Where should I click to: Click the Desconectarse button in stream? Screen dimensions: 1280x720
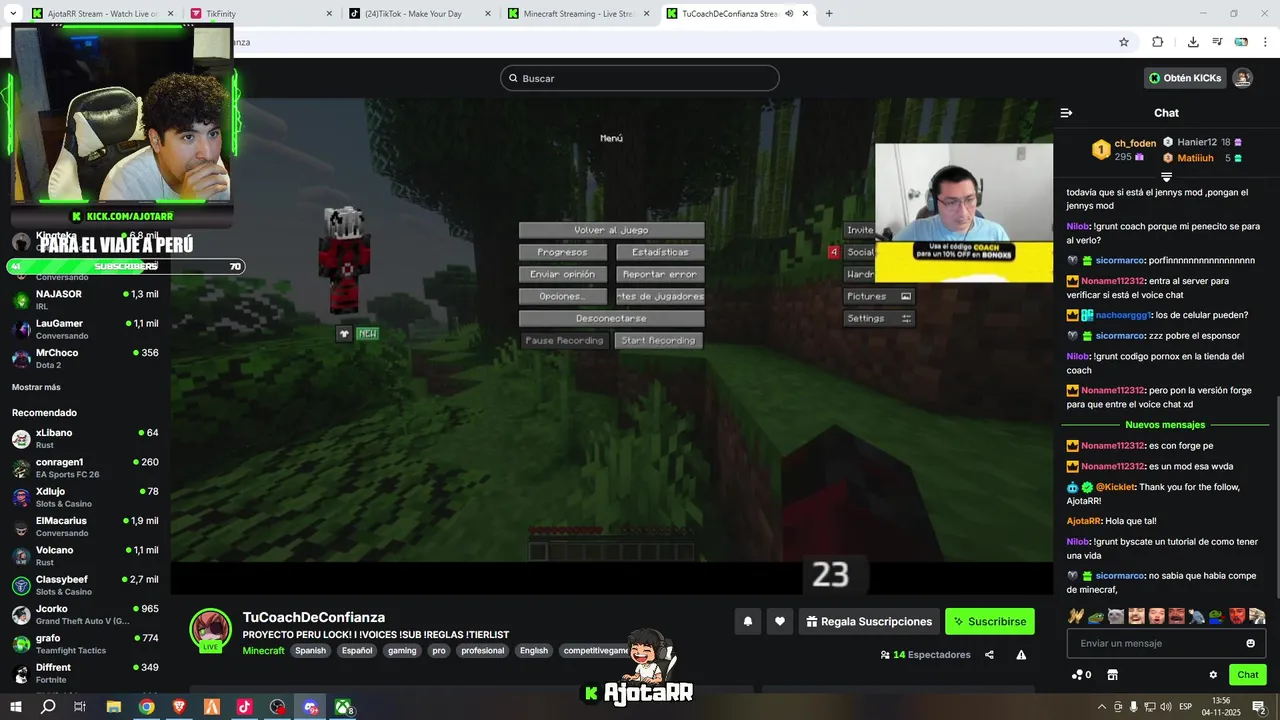(x=611, y=318)
